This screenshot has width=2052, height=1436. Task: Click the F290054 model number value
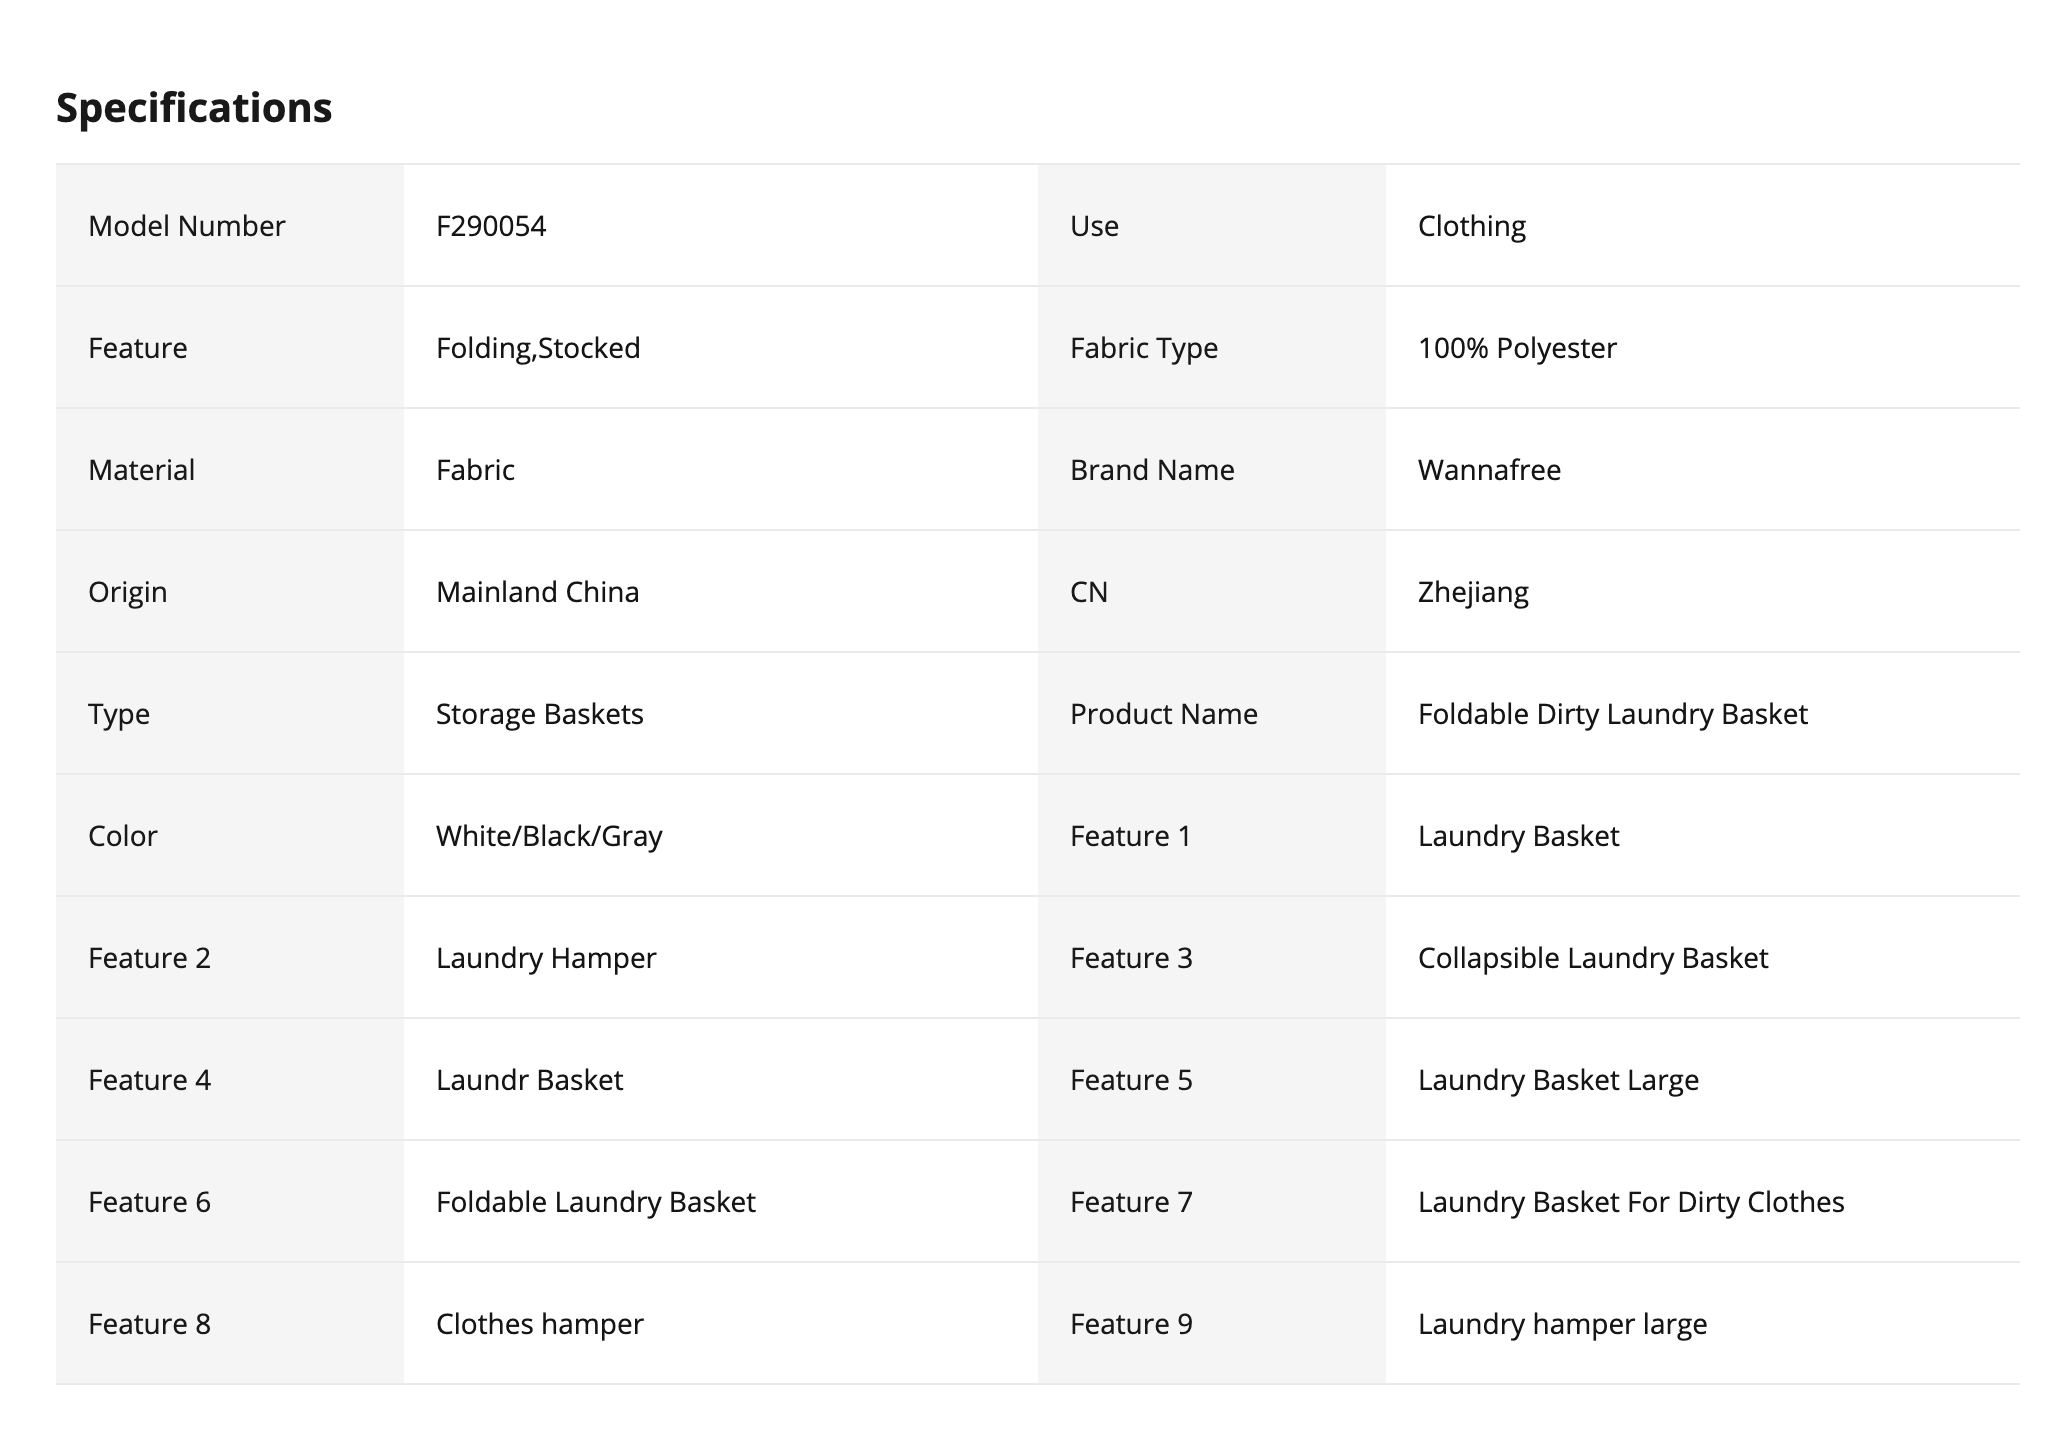[491, 226]
